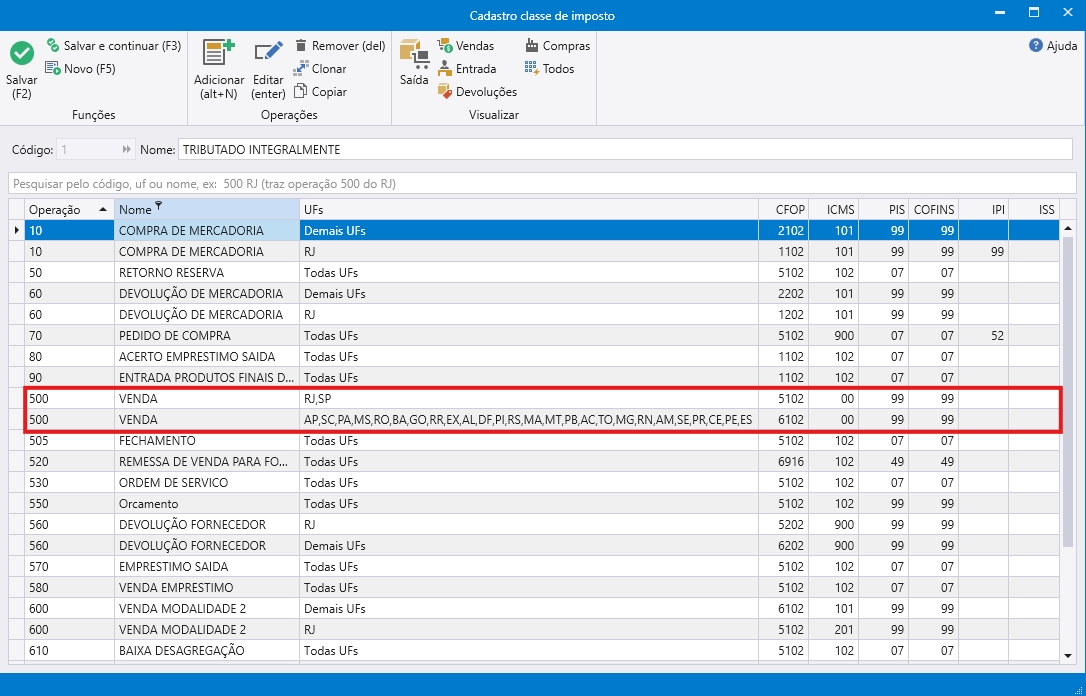Click Editar (enter) pencil button
The image size is (1086, 696).
[x=268, y=69]
